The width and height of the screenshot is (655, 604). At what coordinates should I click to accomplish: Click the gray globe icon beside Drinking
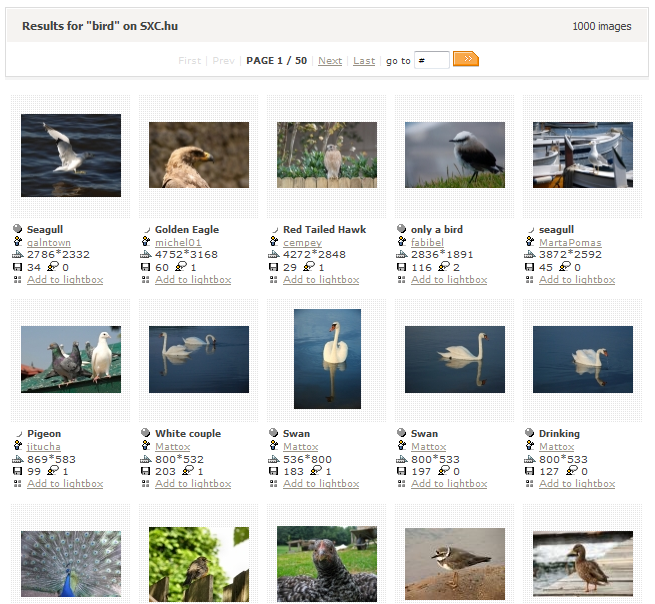pos(529,432)
